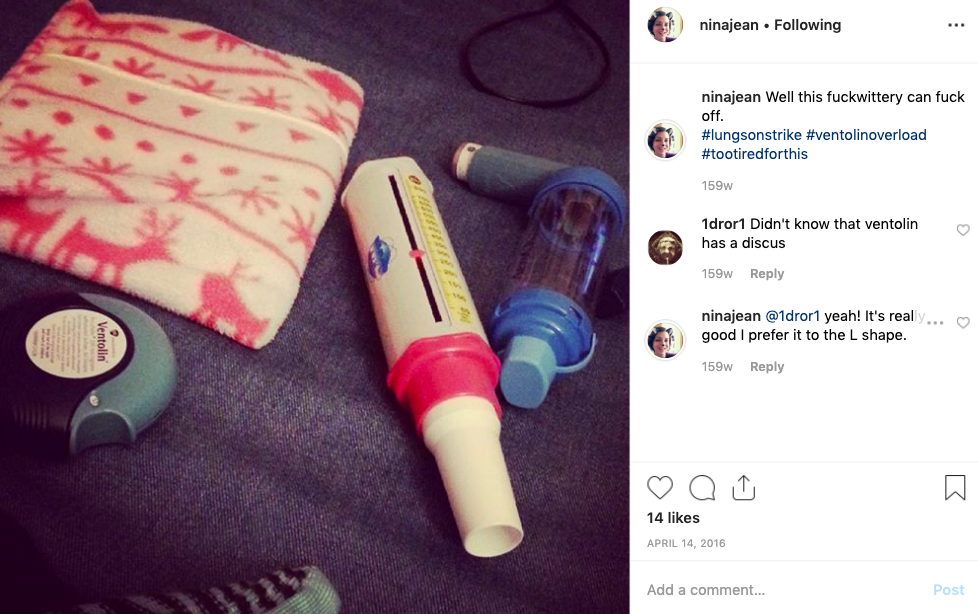
Task: Like the post with heart icon
Action: point(660,487)
